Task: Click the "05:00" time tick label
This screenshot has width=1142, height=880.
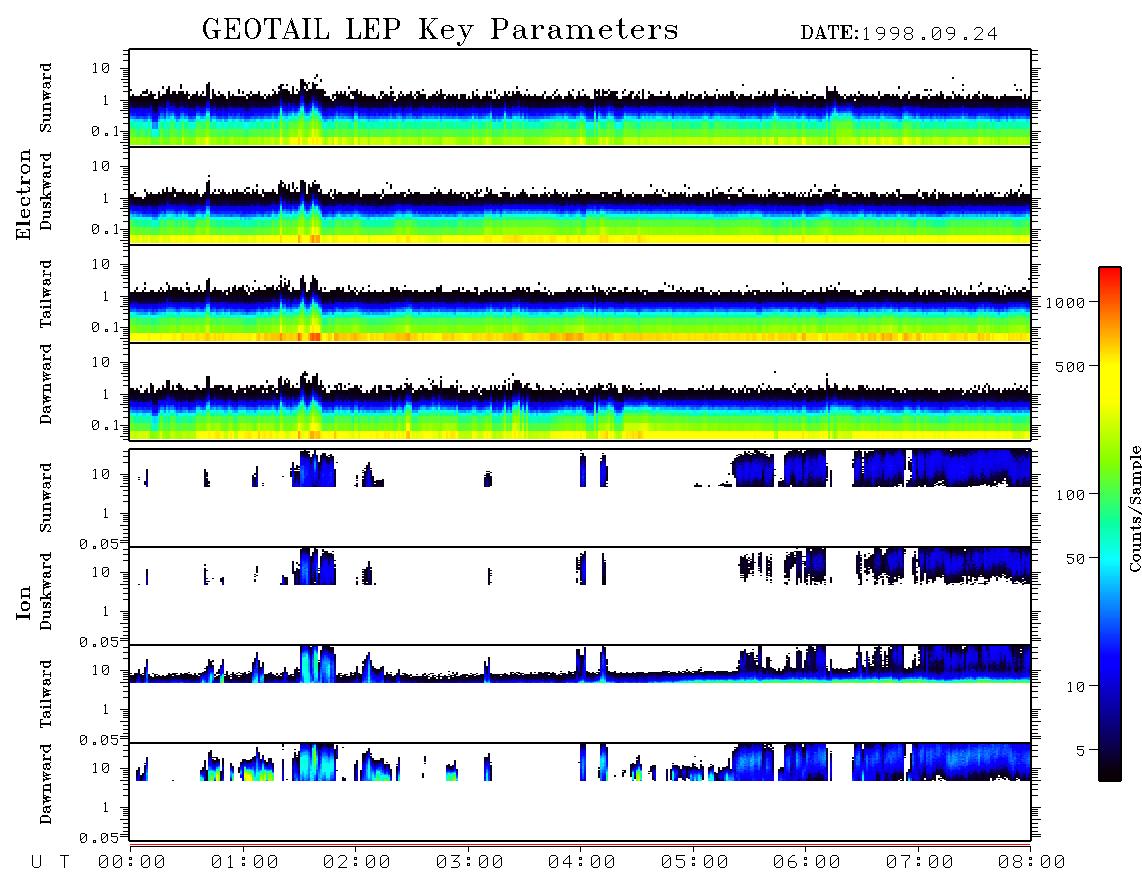Action: point(695,863)
